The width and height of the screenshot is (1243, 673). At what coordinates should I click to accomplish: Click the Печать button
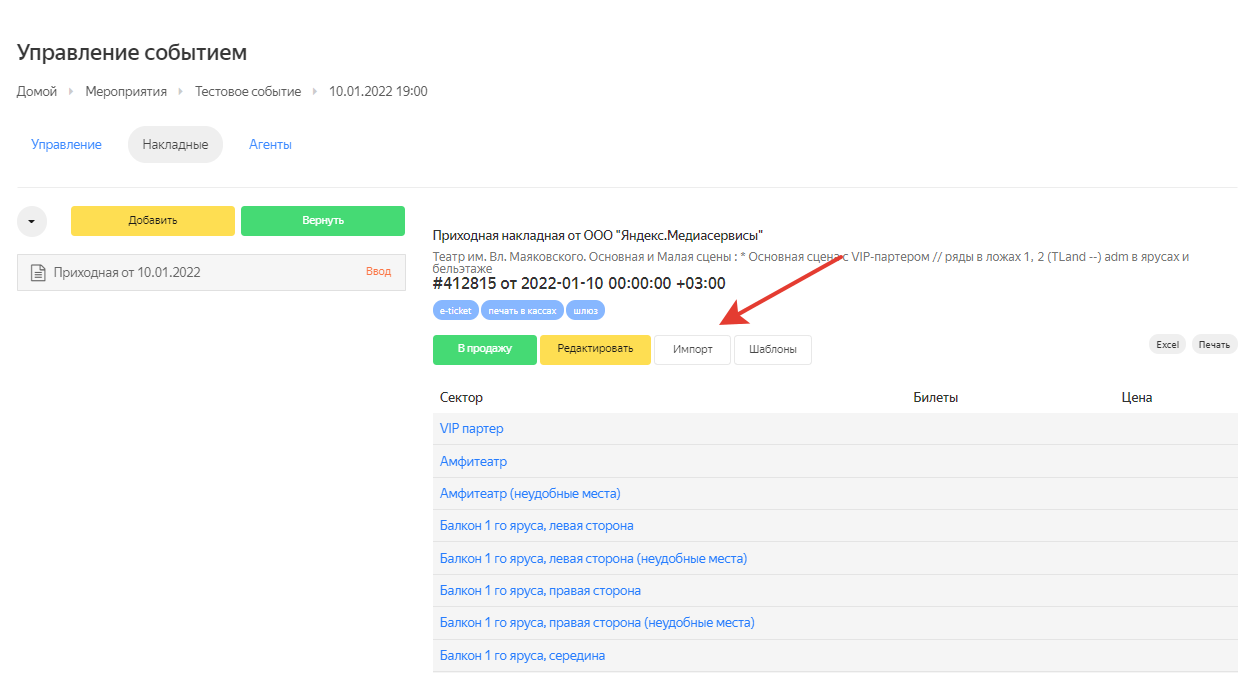coord(1214,344)
